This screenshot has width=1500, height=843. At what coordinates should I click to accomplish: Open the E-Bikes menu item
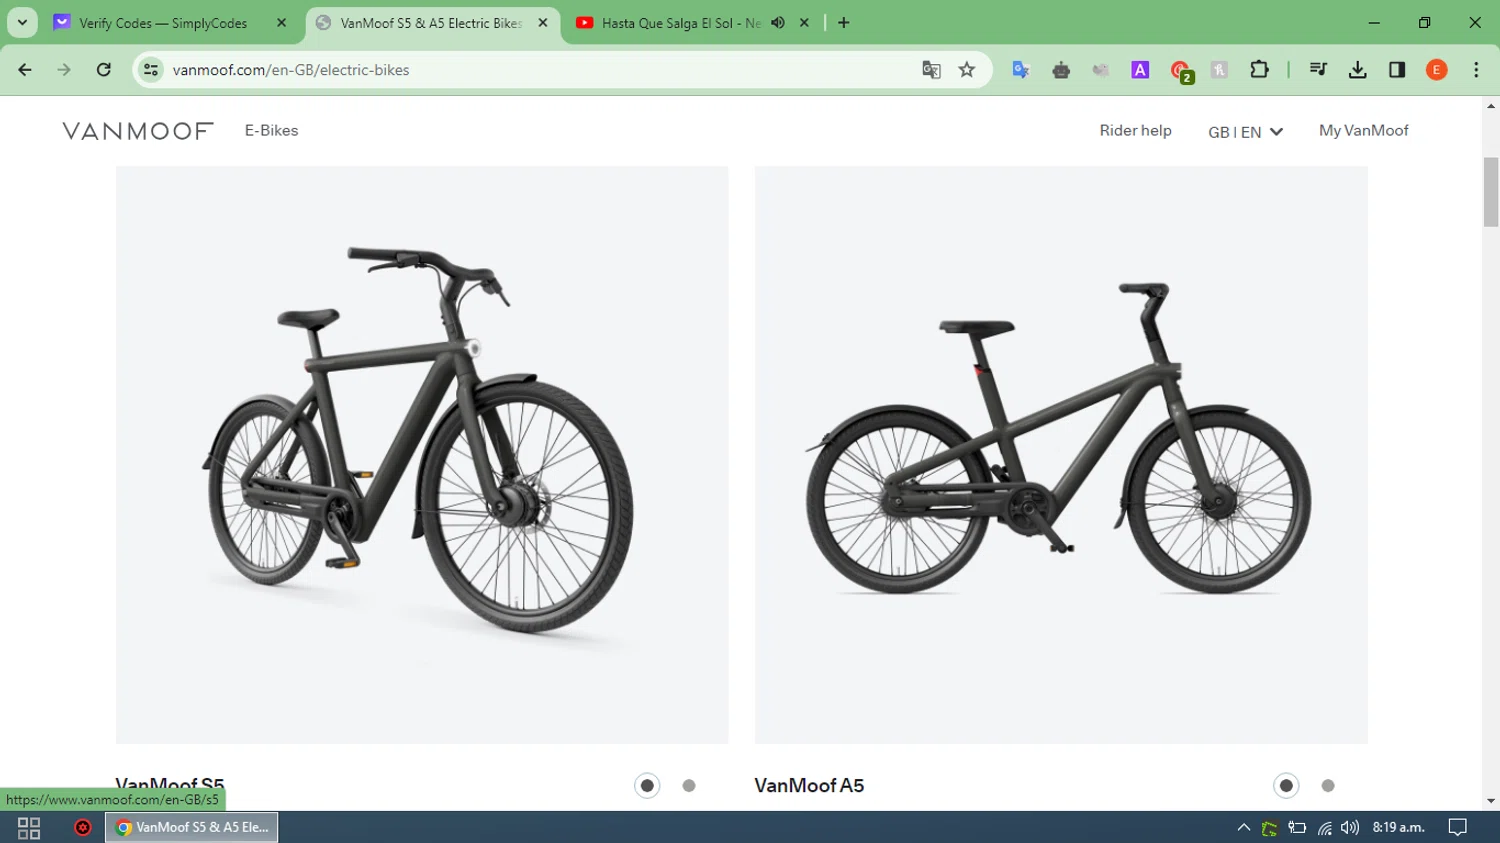[x=271, y=130]
